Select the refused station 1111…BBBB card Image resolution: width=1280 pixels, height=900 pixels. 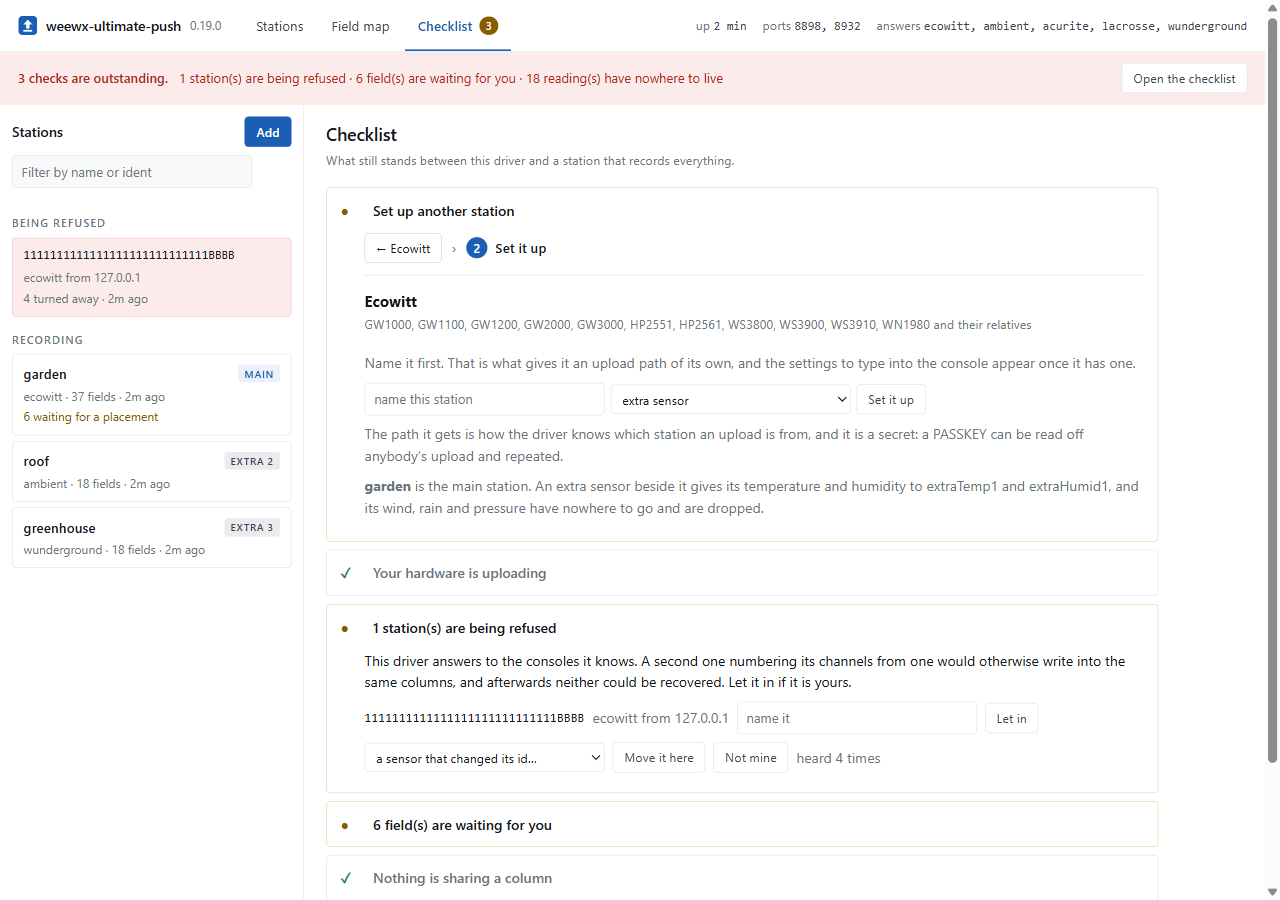click(152, 277)
